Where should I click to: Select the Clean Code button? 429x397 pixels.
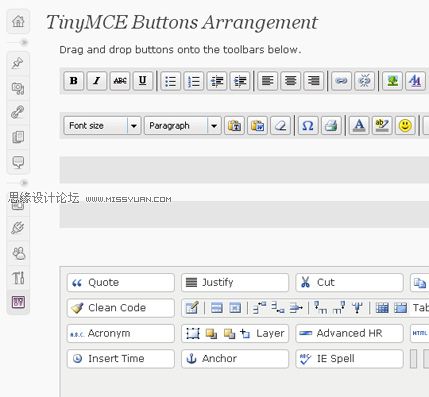click(121, 308)
